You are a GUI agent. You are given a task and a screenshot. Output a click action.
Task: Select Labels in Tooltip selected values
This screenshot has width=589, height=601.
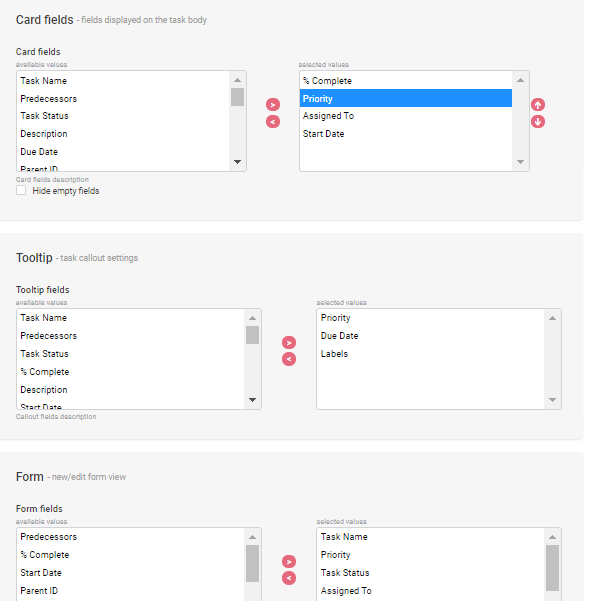tap(430, 354)
